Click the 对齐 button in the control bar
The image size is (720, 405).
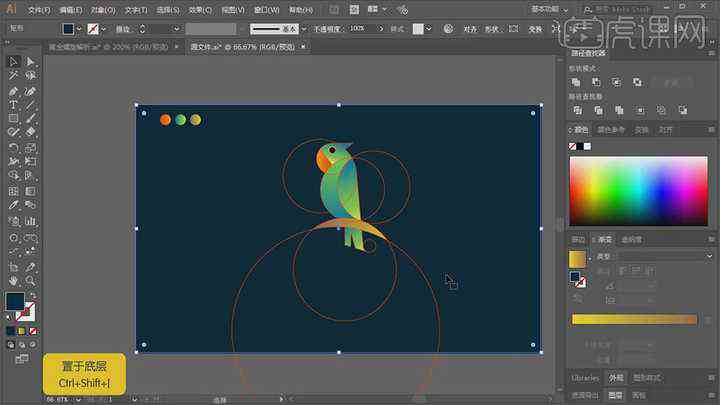coord(470,29)
